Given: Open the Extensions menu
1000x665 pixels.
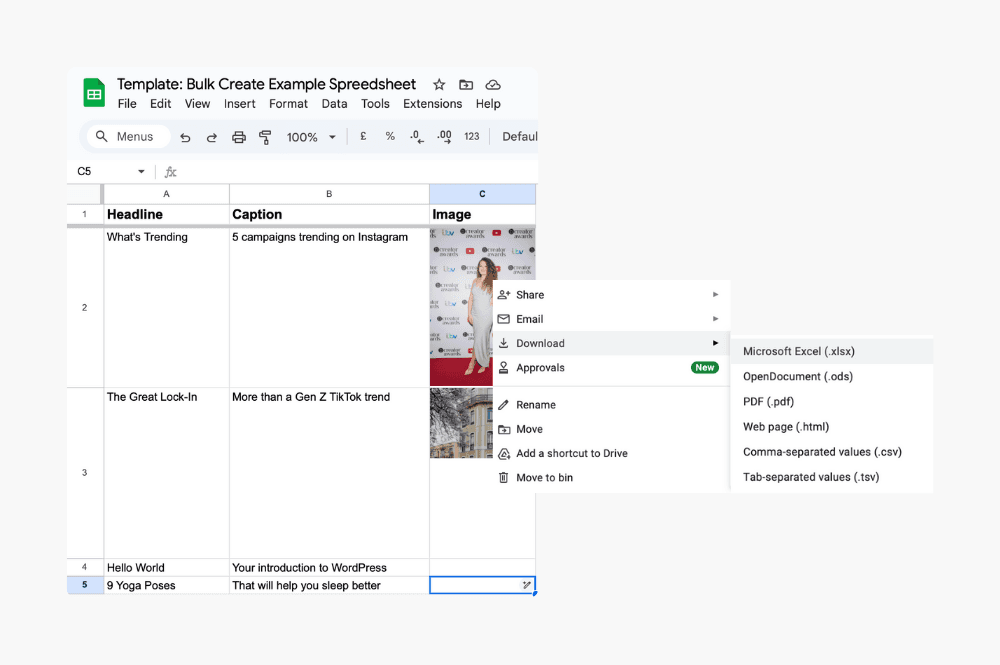Looking at the screenshot, I should pos(432,104).
